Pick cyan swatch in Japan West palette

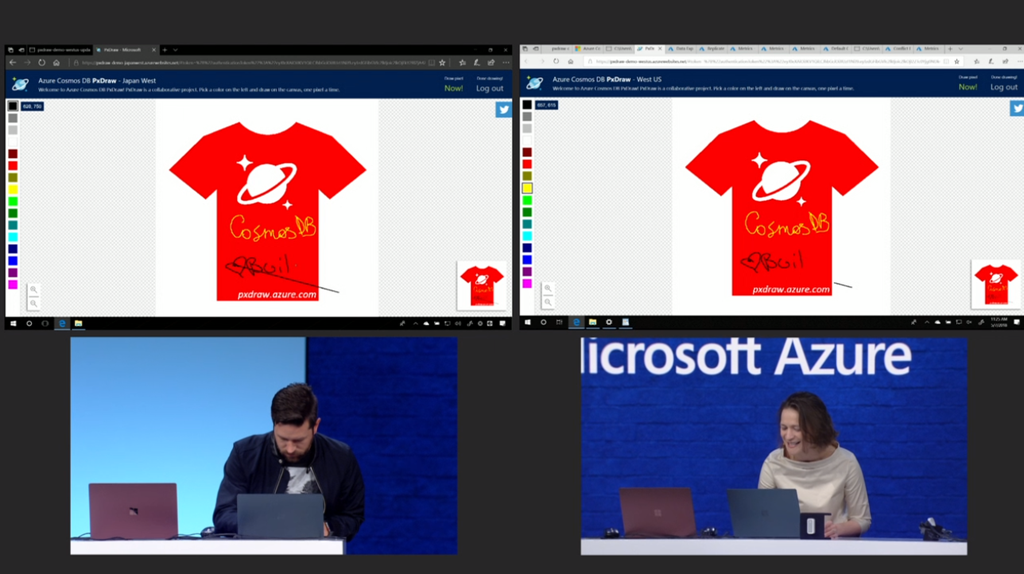12,237
